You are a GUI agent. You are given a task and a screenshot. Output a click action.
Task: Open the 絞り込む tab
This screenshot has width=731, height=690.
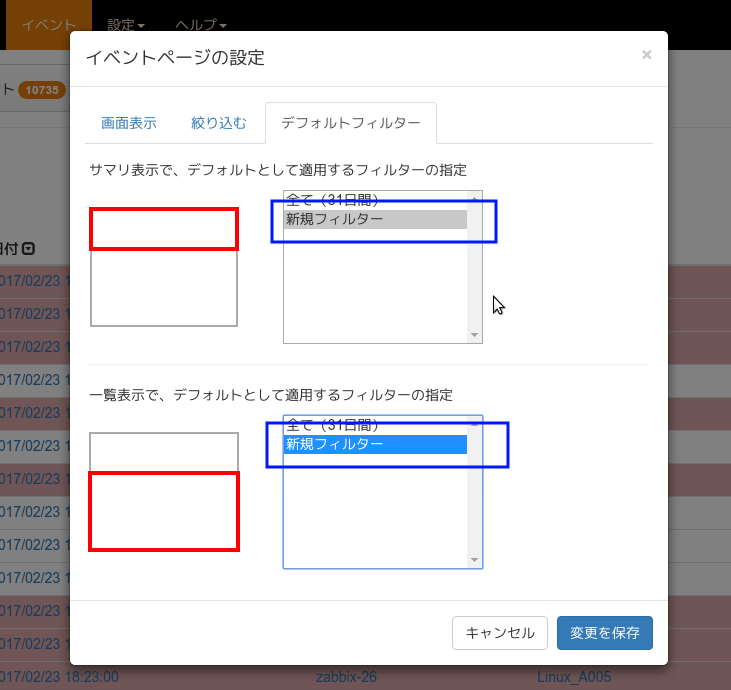pyautogui.click(x=218, y=124)
